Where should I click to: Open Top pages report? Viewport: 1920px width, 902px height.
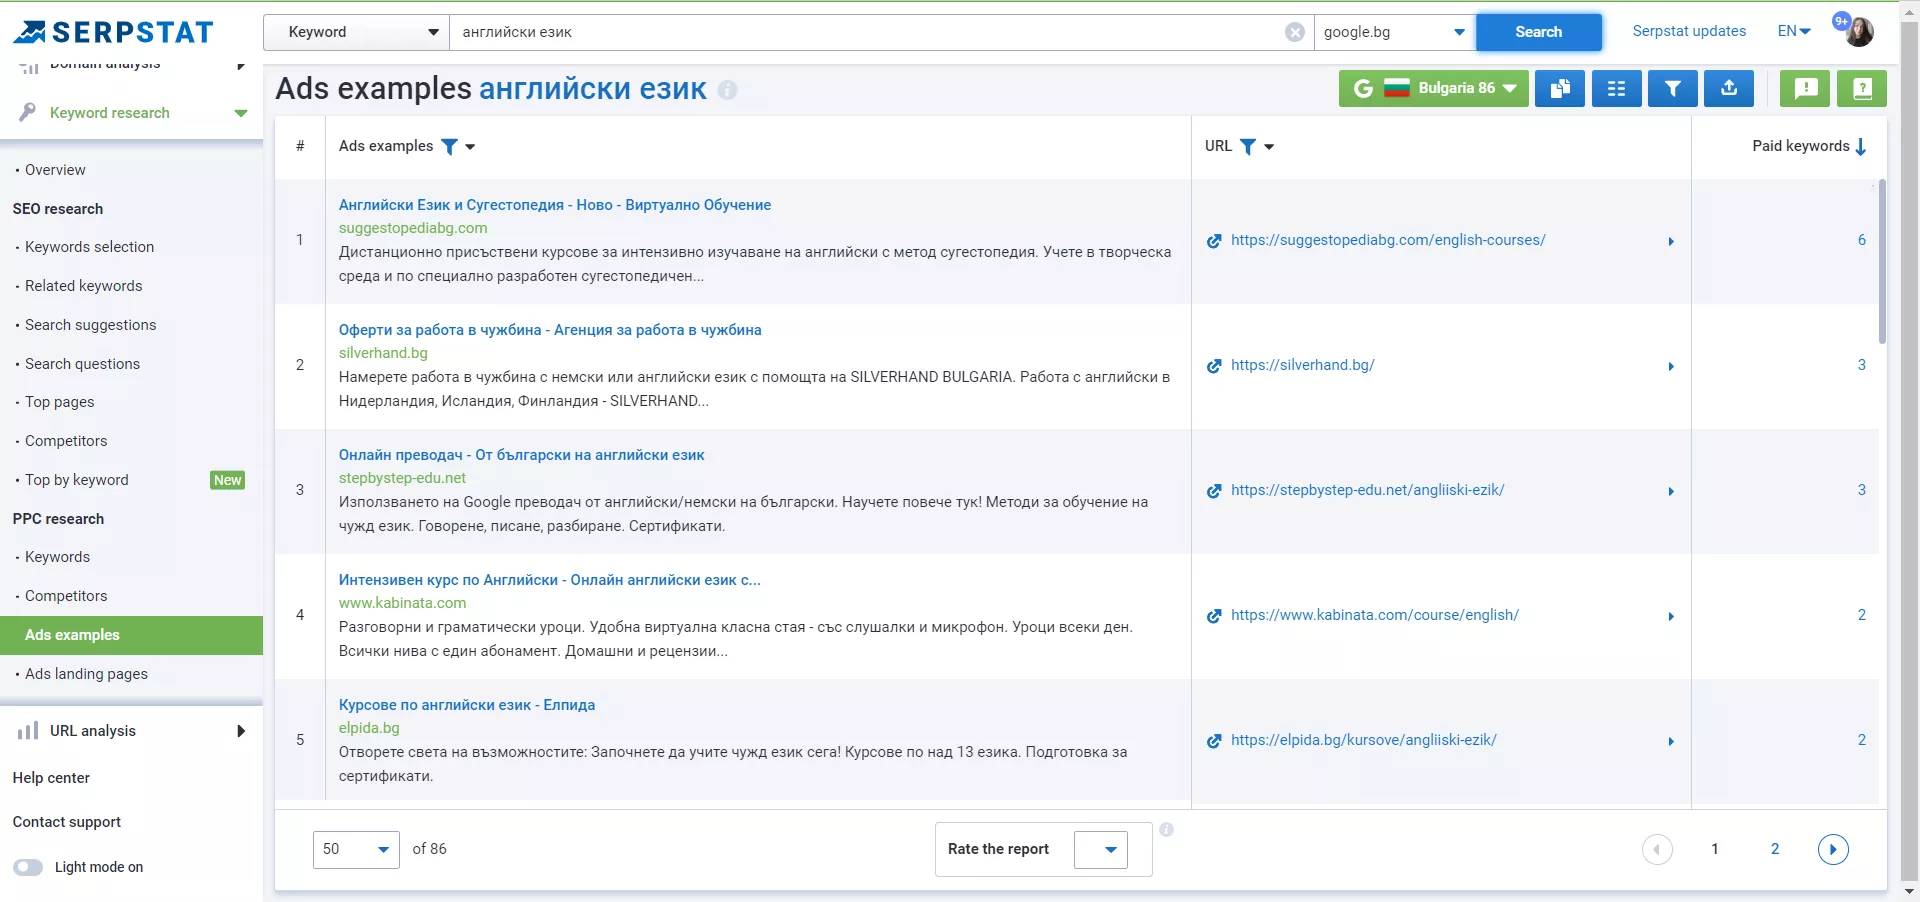[59, 402]
